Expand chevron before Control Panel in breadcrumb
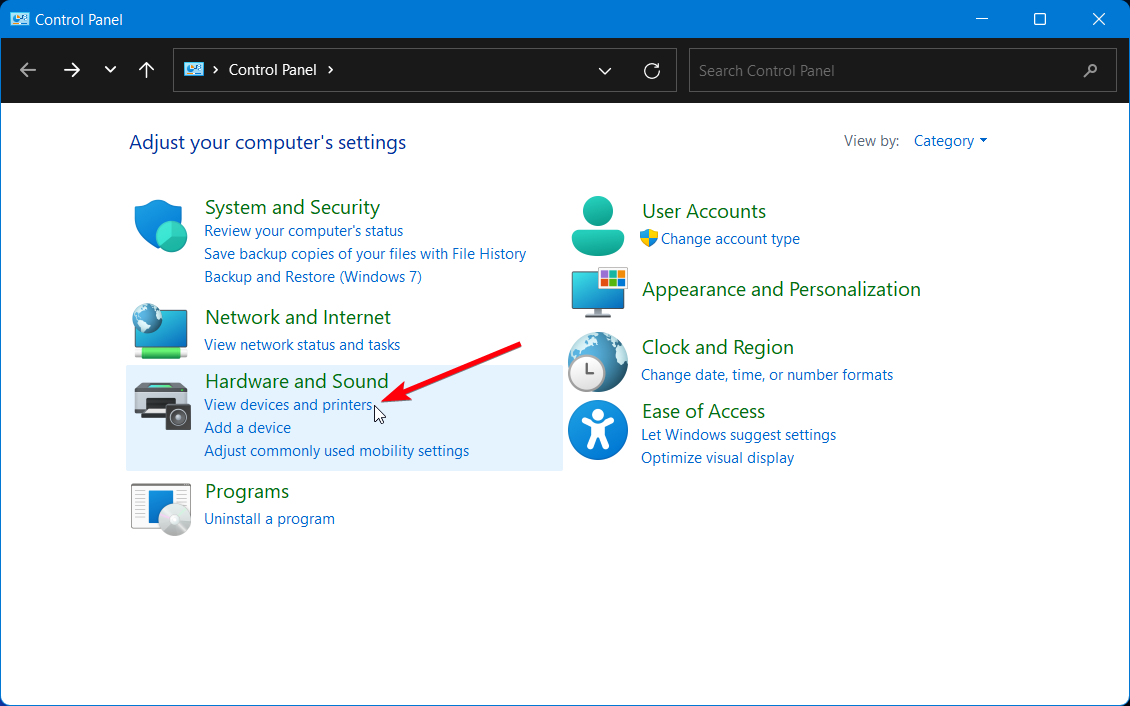Image resolution: width=1130 pixels, height=706 pixels. point(215,70)
